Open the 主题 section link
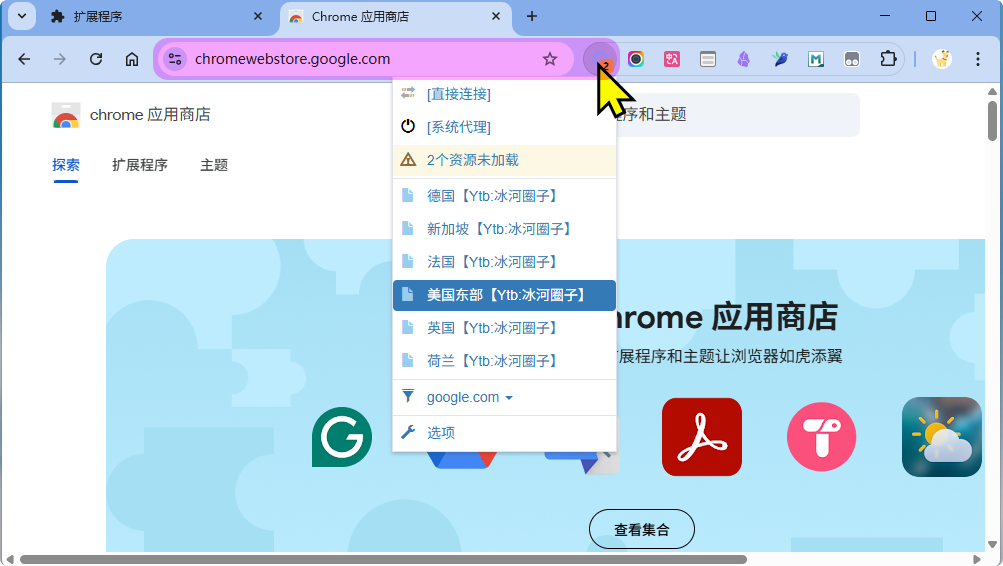Viewport: 1003px width, 566px height. click(x=214, y=165)
